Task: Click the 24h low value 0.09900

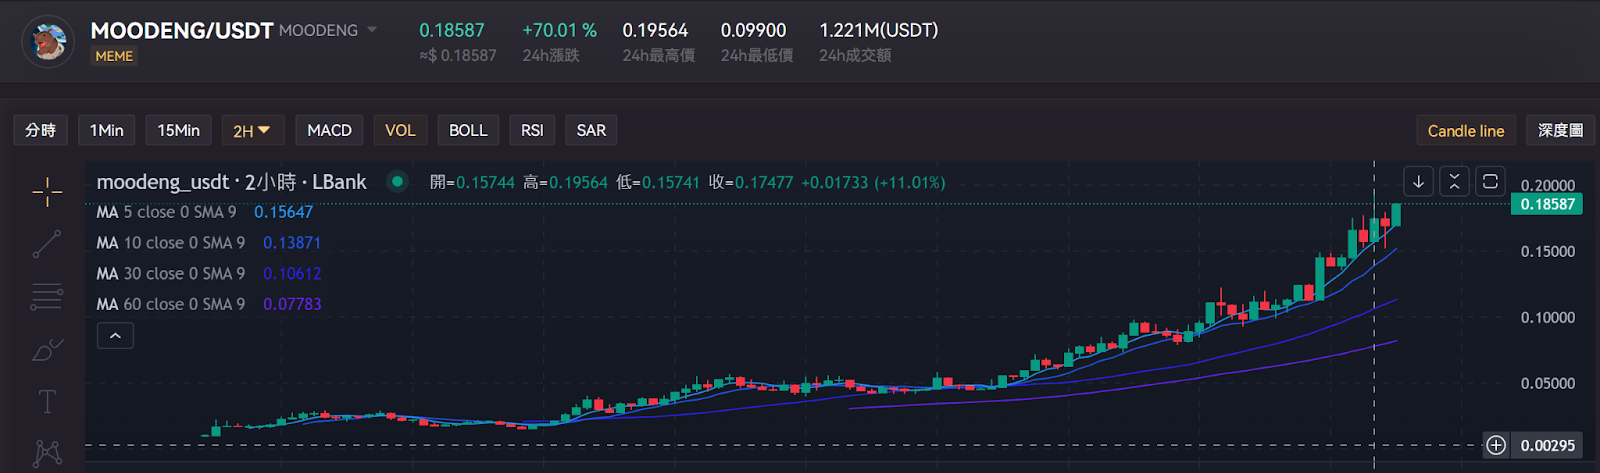Action: coord(753,30)
